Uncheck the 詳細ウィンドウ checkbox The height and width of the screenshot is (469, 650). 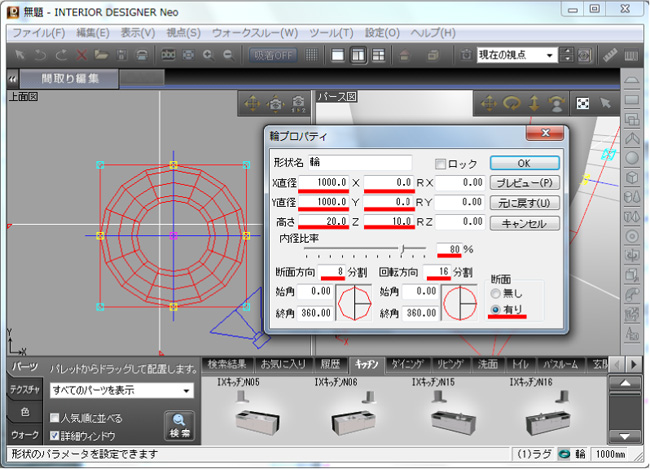click(55, 436)
